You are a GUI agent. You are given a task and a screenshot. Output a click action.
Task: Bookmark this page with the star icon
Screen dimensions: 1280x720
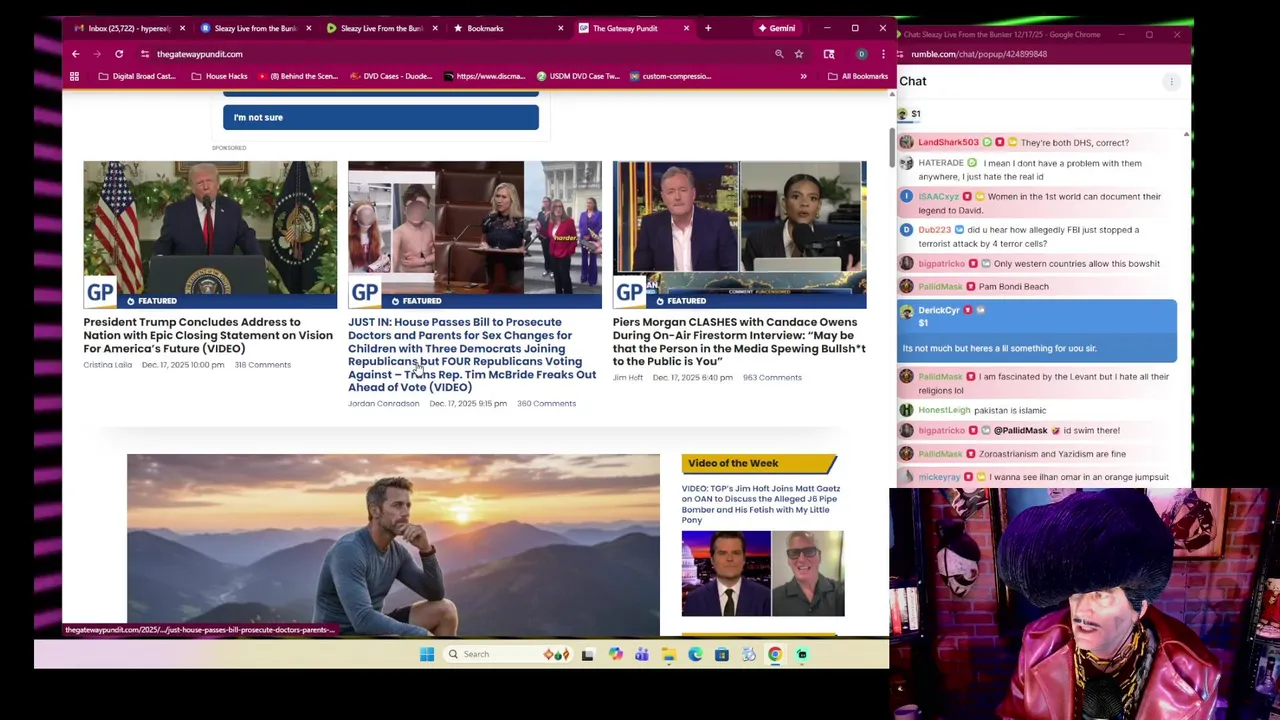[x=798, y=54]
